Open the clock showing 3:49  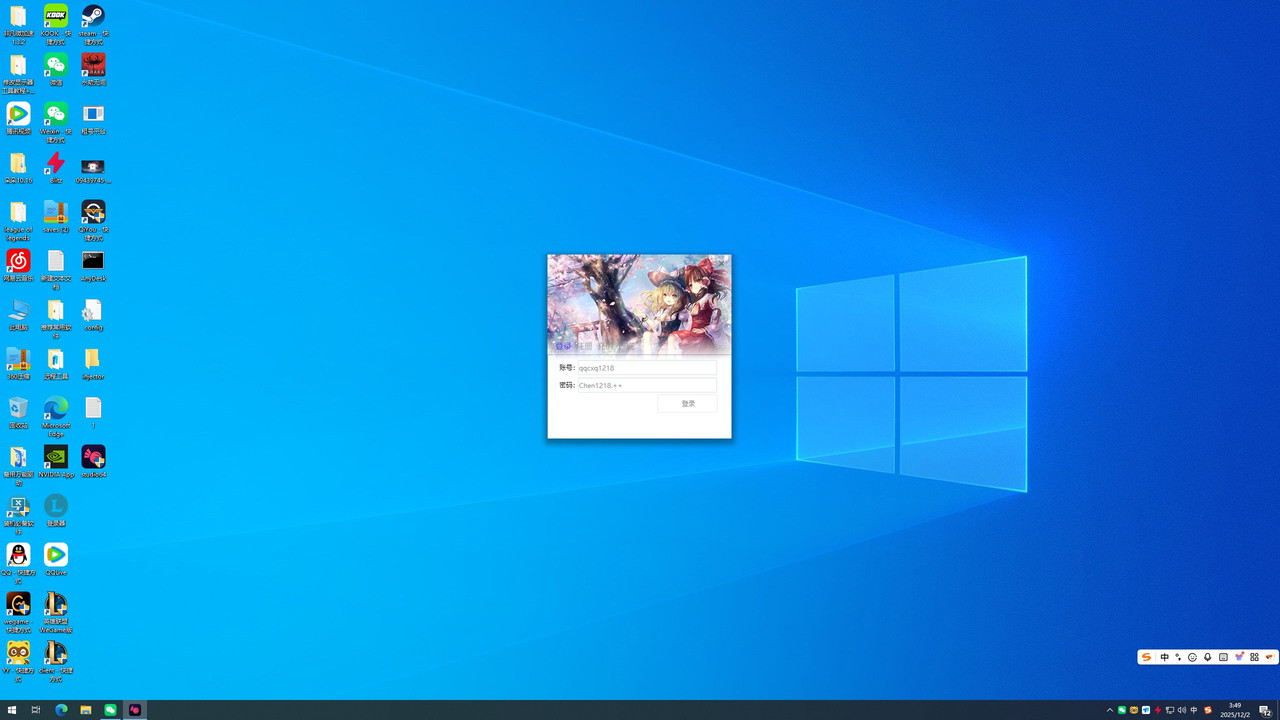point(1235,710)
